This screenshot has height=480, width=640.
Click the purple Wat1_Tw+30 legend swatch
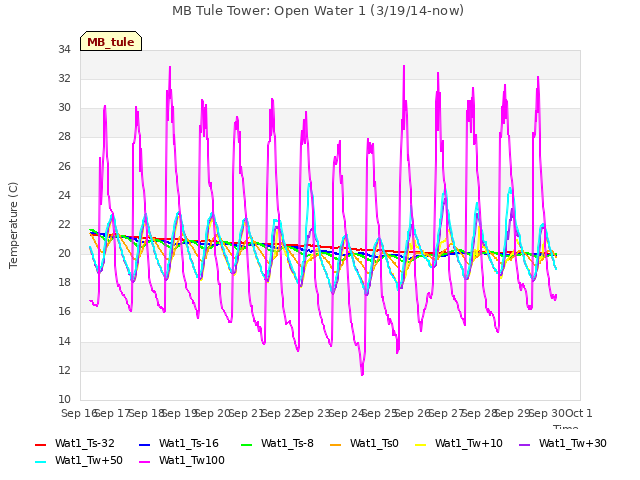[x=524, y=444]
